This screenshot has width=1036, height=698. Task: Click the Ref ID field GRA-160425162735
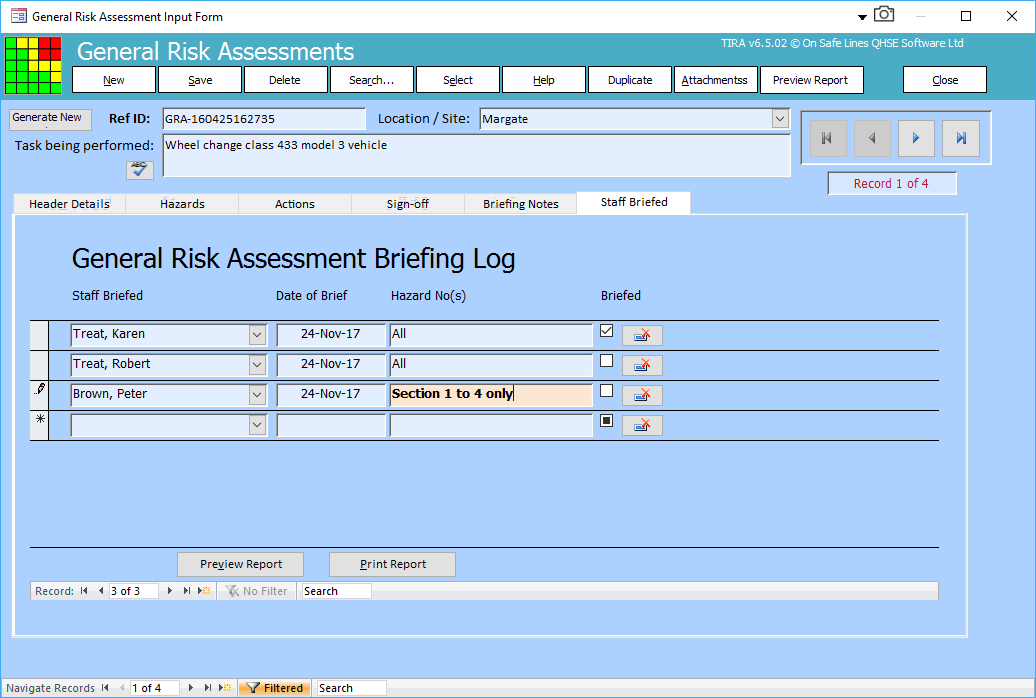(264, 119)
